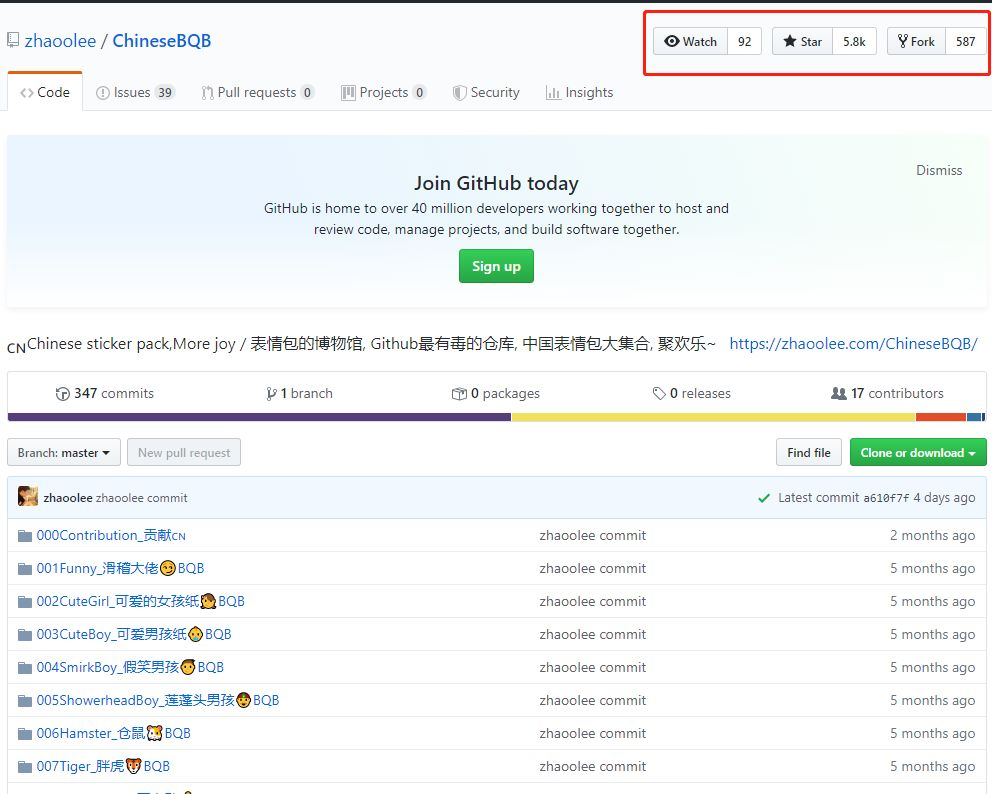The width and height of the screenshot is (992, 794).
Task: Click the folder icon of 001Funny row
Action: (x=25, y=569)
